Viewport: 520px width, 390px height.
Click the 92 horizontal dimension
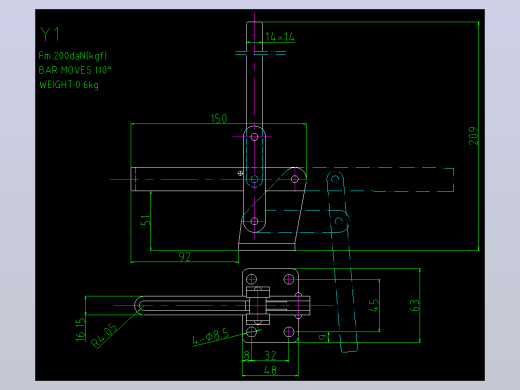185,256
